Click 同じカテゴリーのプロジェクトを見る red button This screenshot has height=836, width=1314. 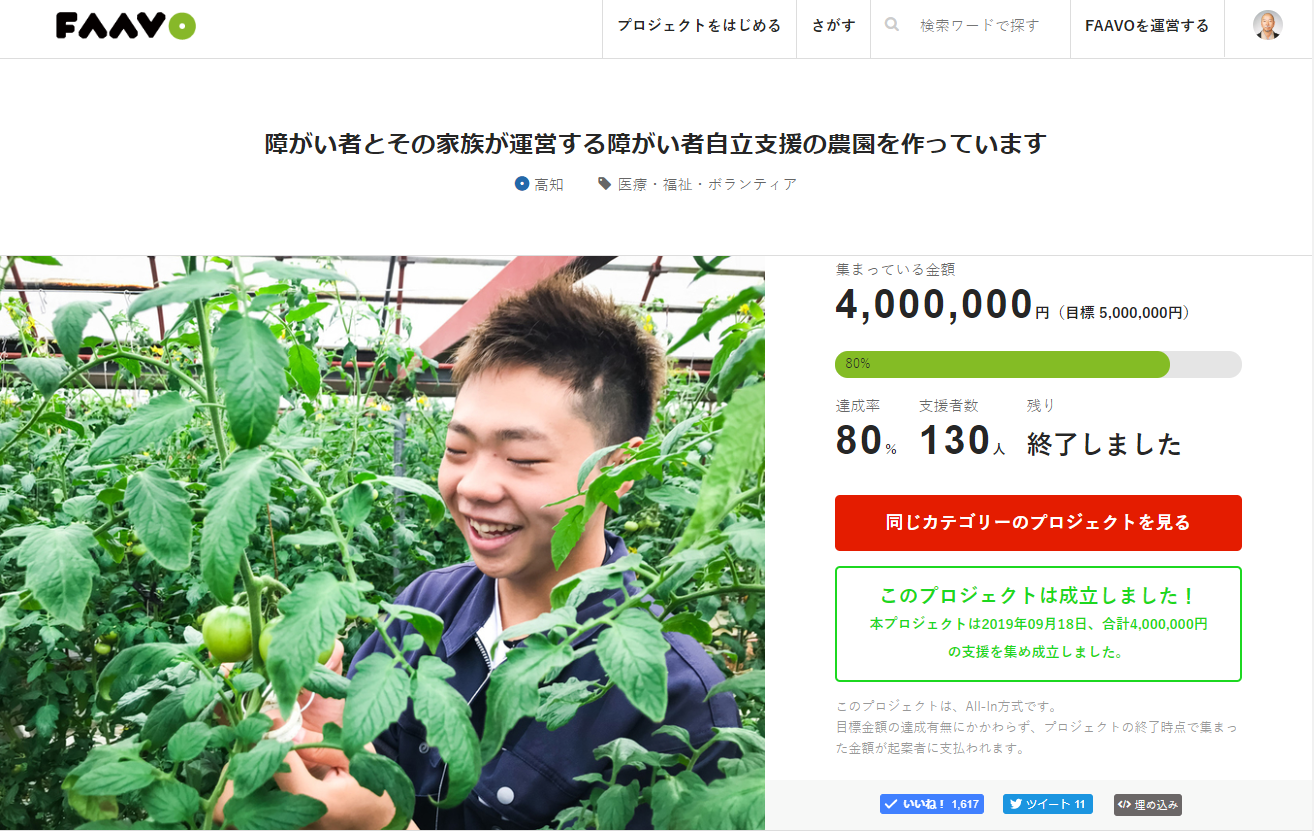1038,523
